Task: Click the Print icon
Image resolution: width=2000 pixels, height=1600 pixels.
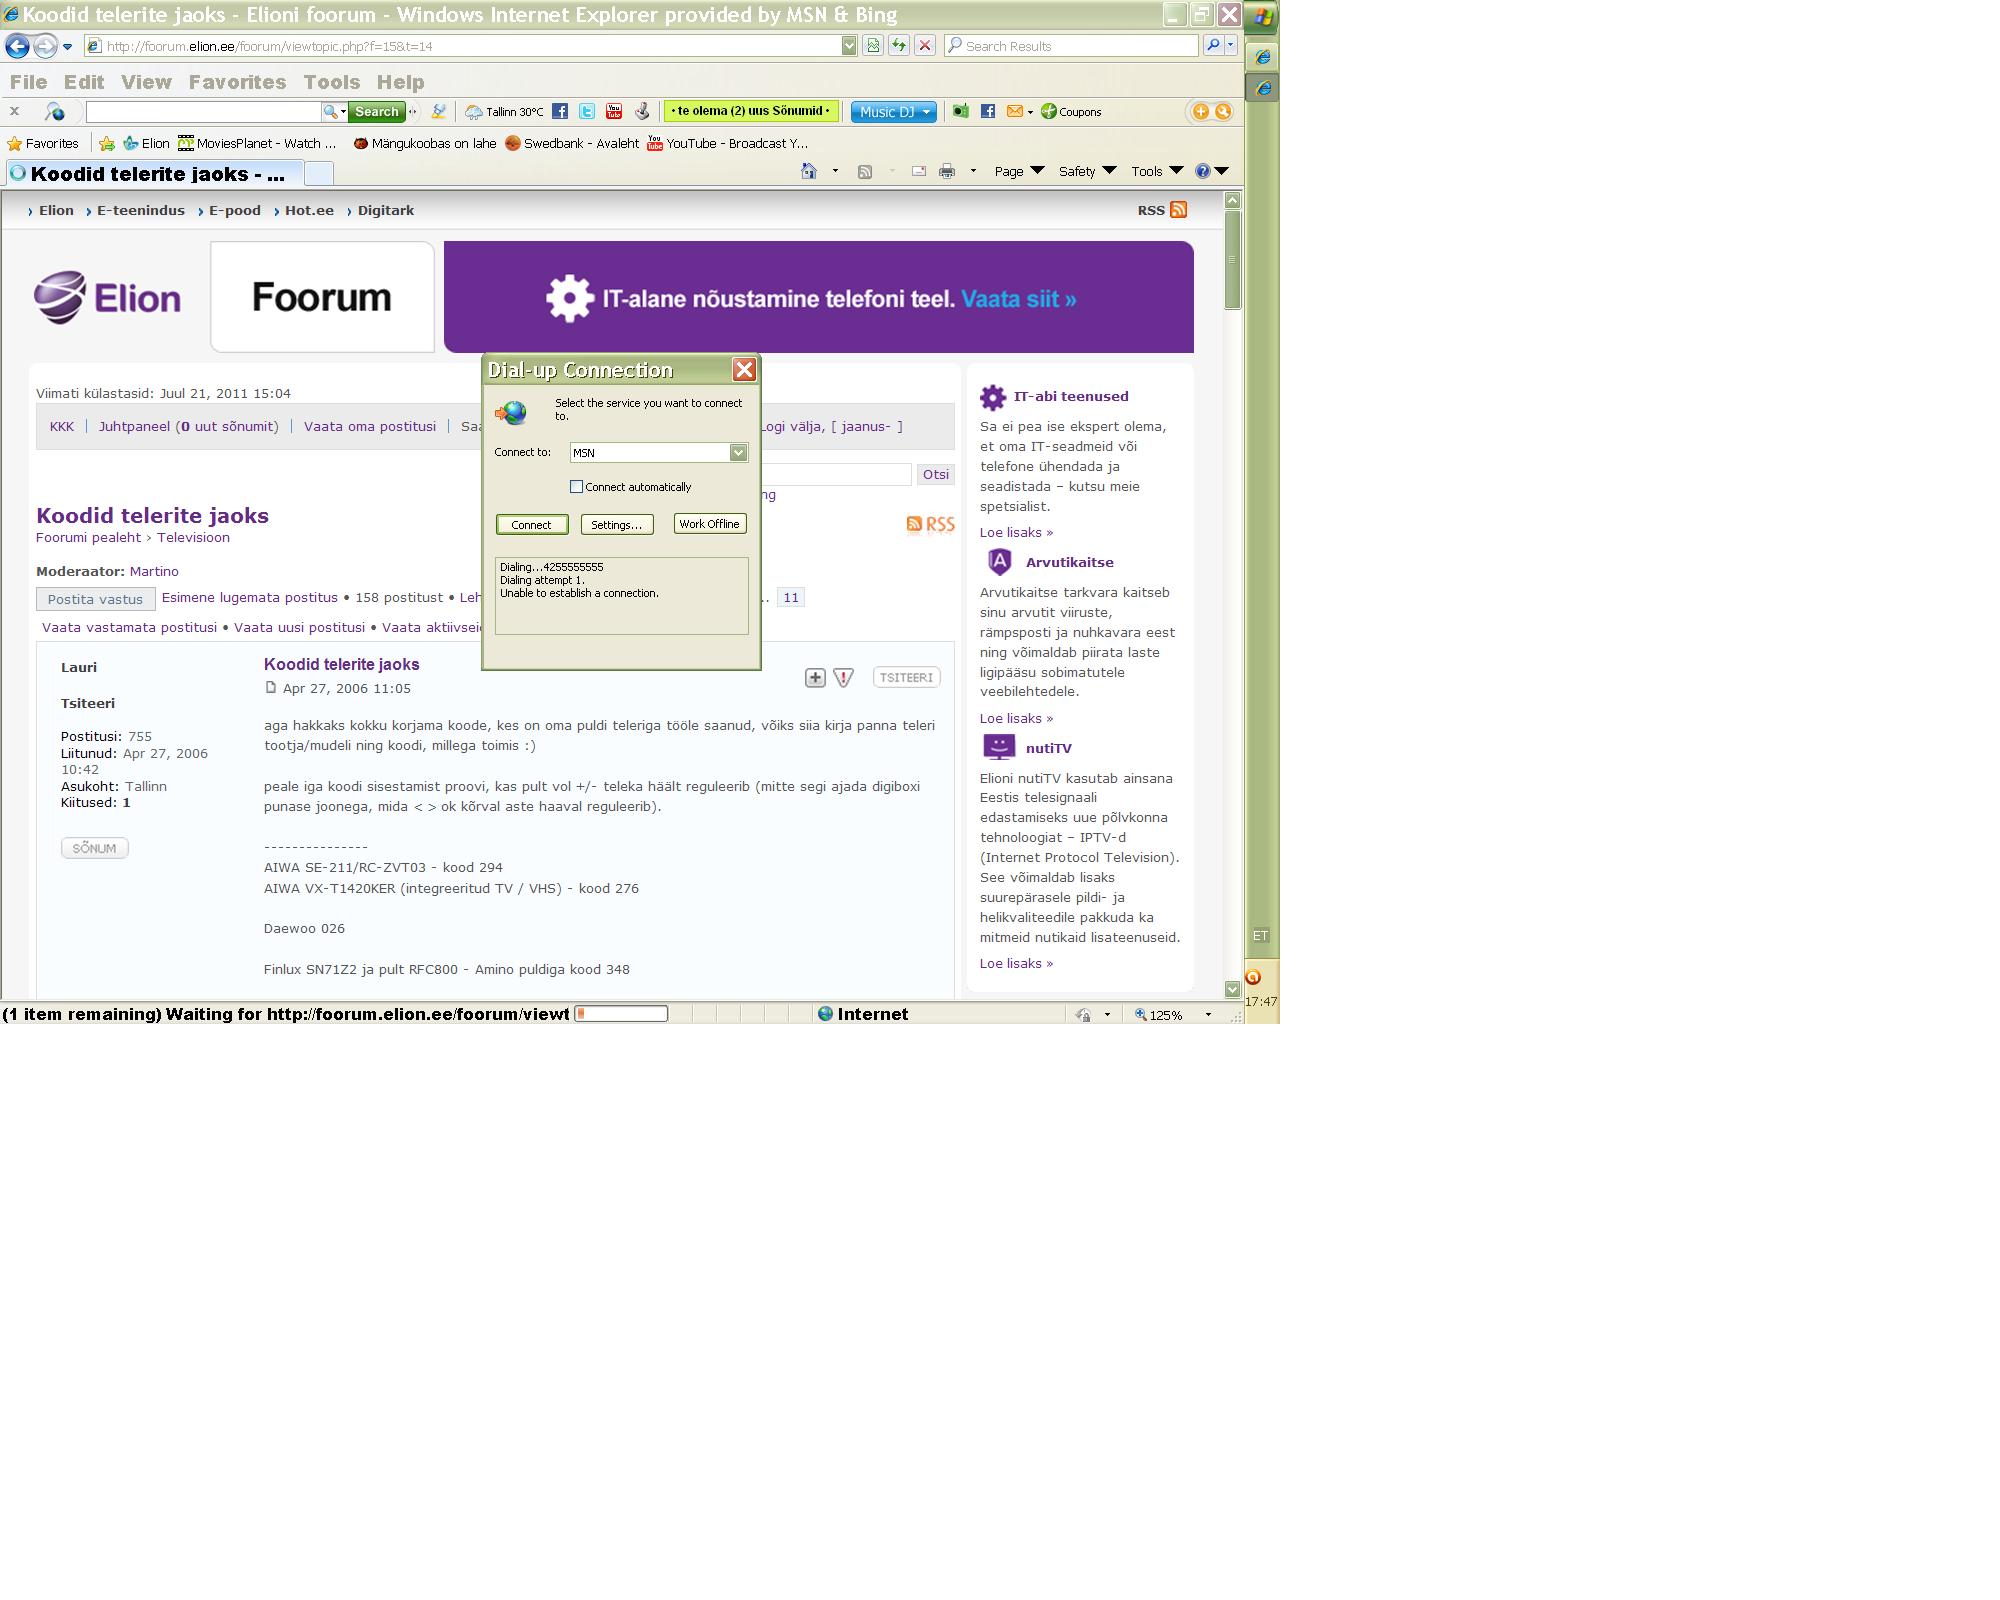Action: pyautogui.click(x=946, y=171)
